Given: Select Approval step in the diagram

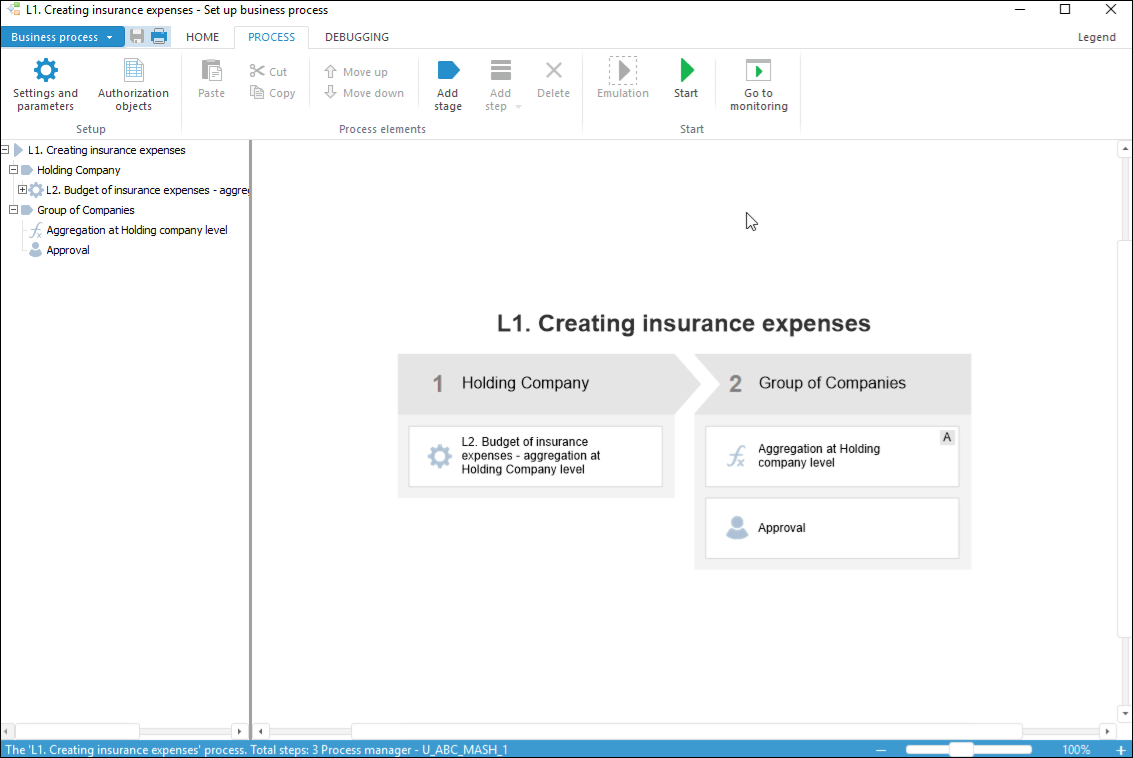Looking at the screenshot, I should click(x=831, y=528).
